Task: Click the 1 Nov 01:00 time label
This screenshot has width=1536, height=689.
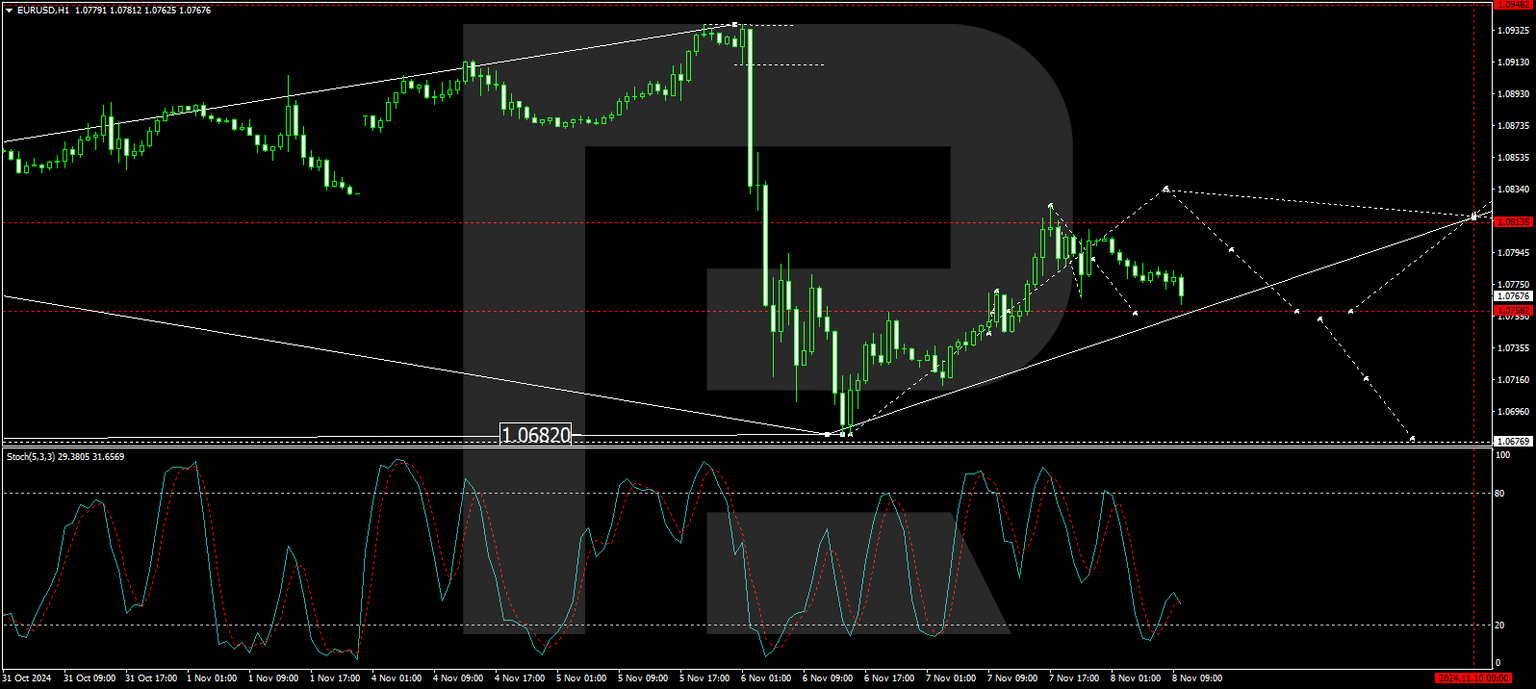Action: coord(213,678)
